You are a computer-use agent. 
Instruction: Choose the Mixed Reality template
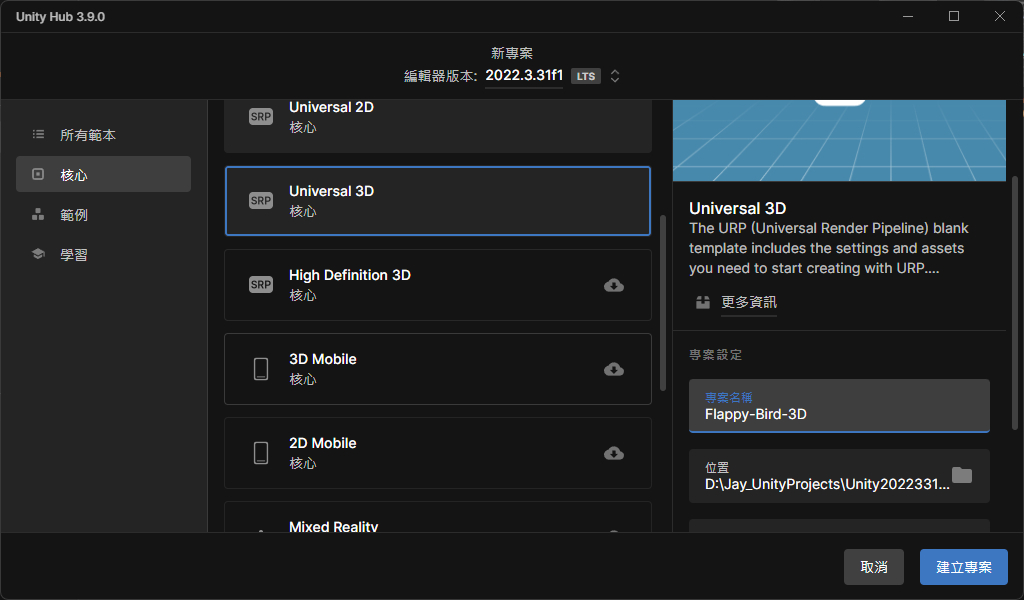[438, 517]
